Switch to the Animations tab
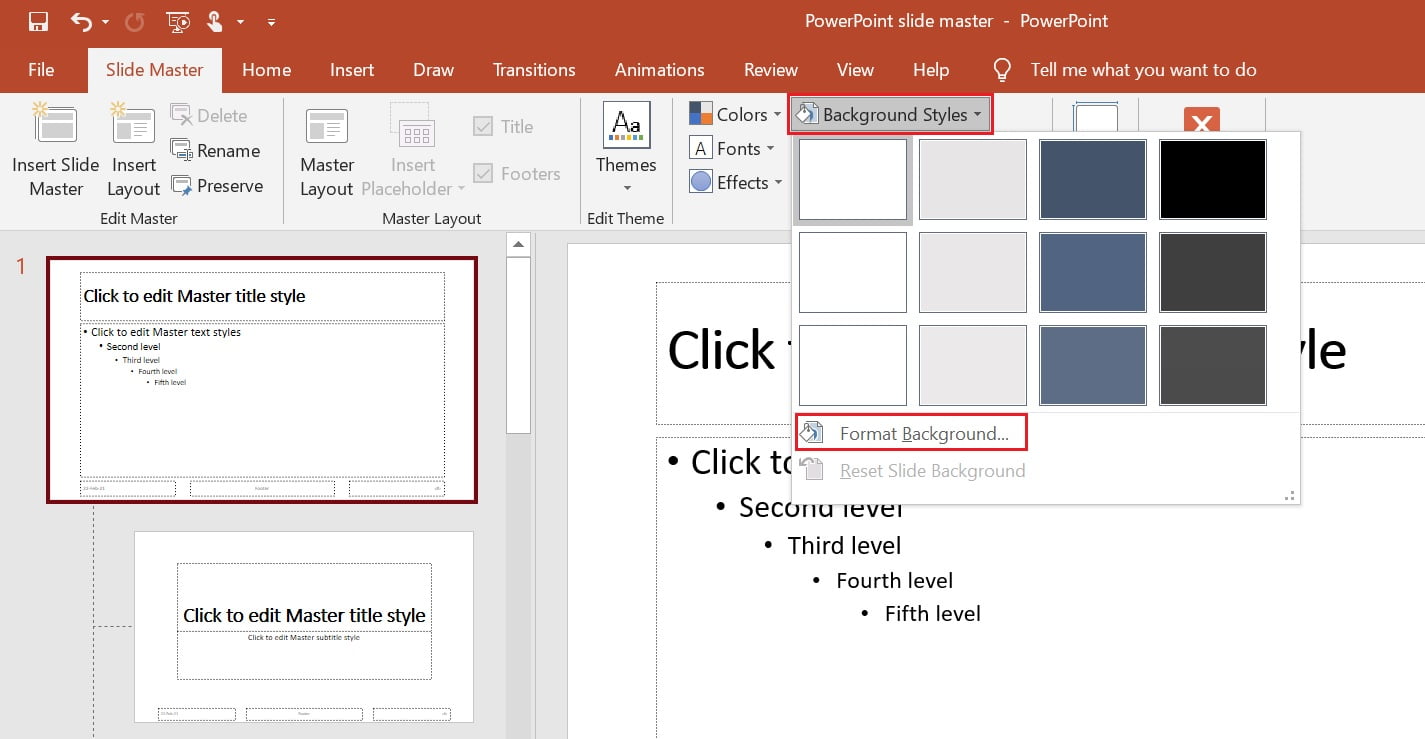Viewport: 1425px width, 739px height. tap(659, 70)
